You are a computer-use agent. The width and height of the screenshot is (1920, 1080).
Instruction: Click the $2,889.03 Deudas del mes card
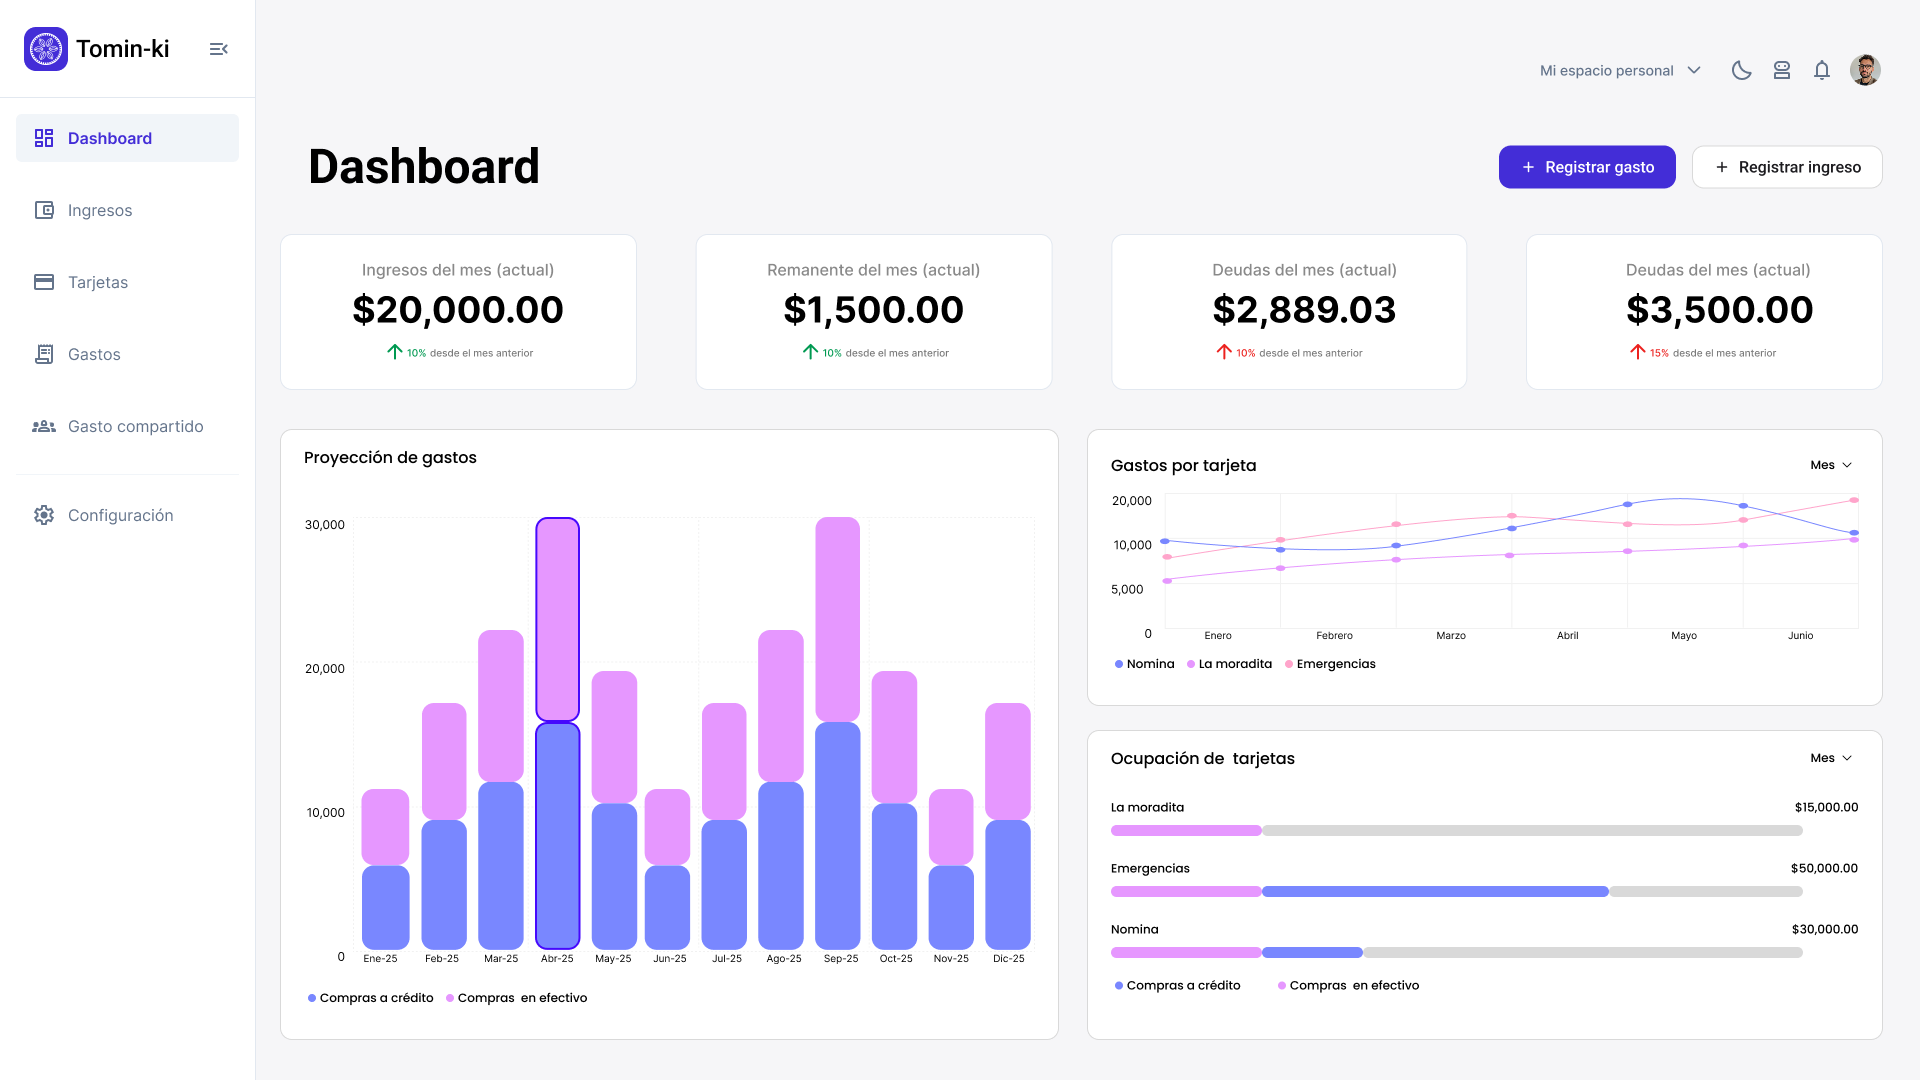tap(1289, 312)
